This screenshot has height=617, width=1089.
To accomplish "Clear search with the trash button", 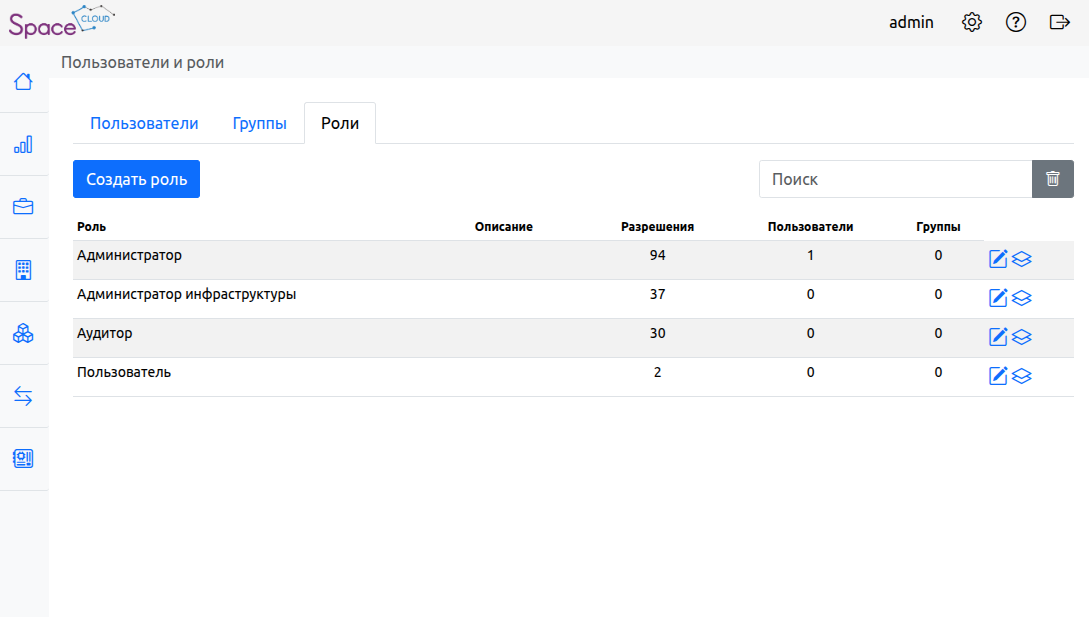I will [x=1052, y=179].
